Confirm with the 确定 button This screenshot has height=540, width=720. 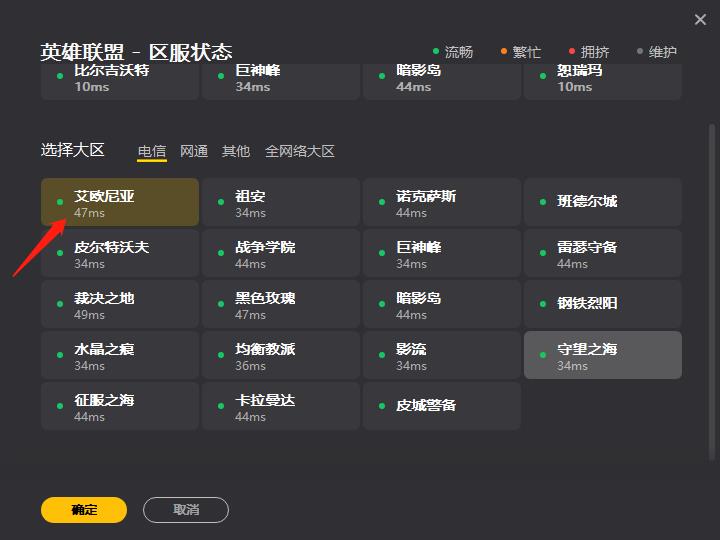[84, 510]
